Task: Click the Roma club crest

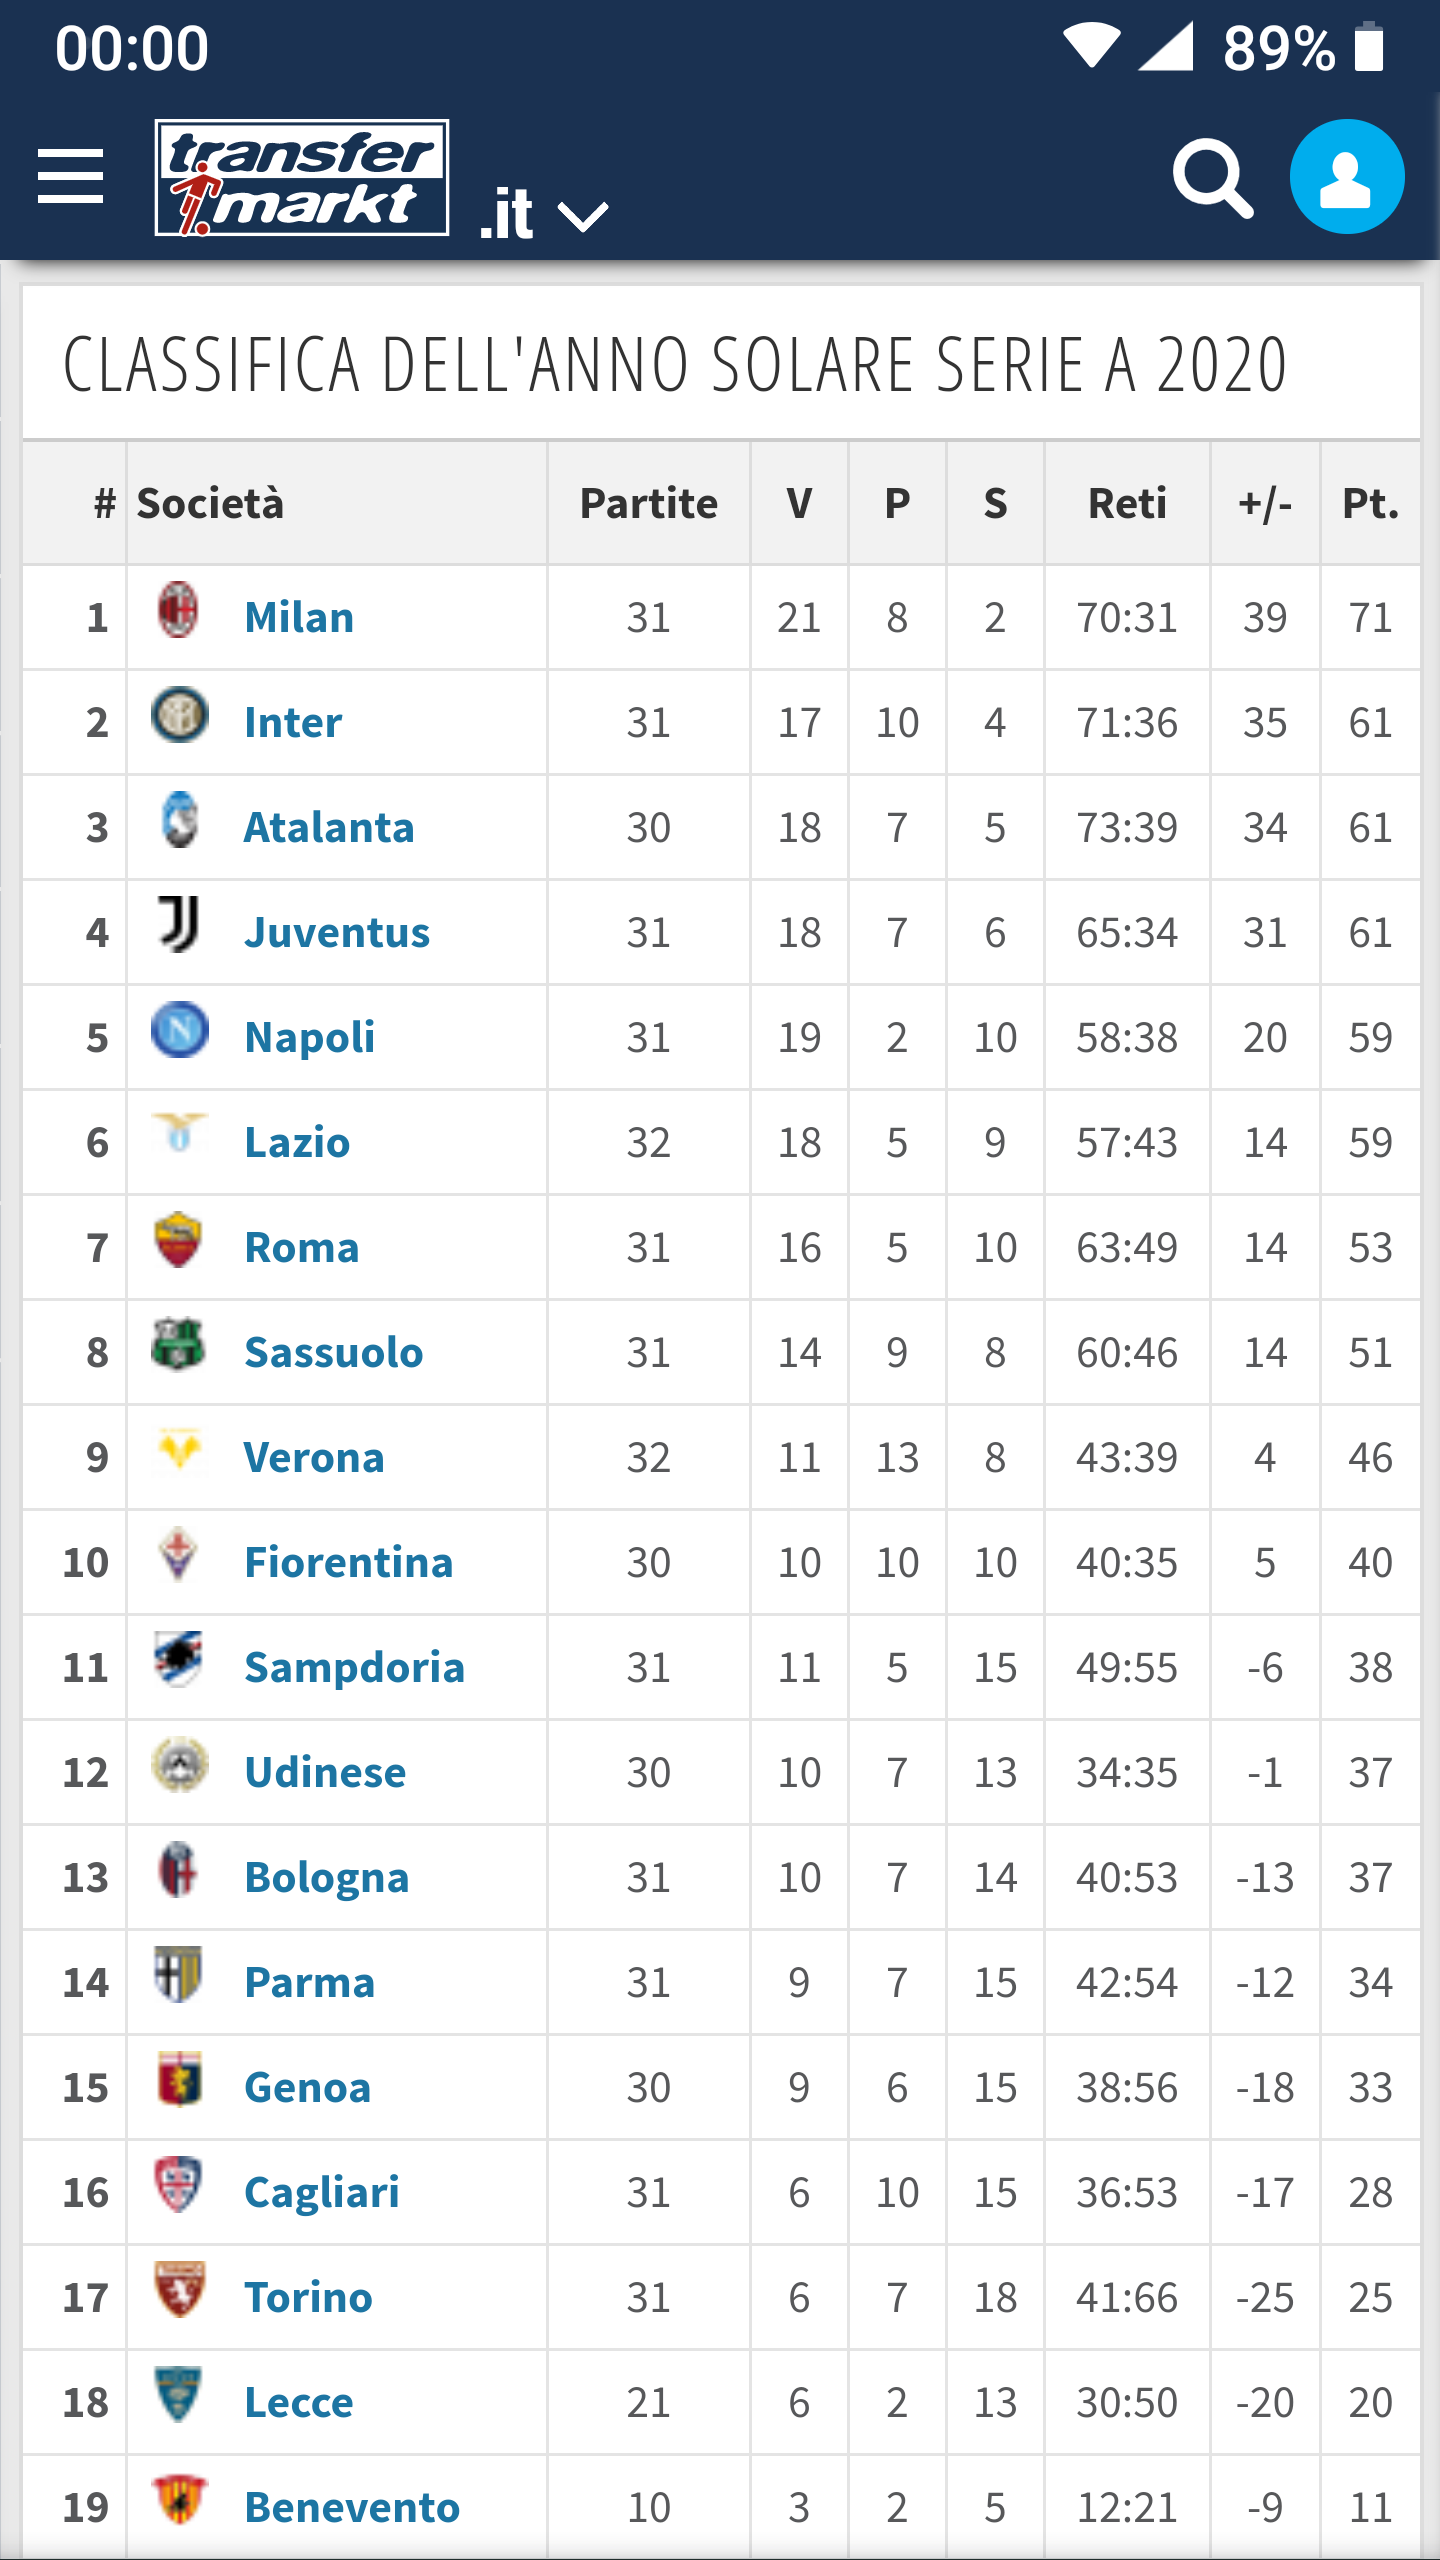Action: tap(179, 1240)
